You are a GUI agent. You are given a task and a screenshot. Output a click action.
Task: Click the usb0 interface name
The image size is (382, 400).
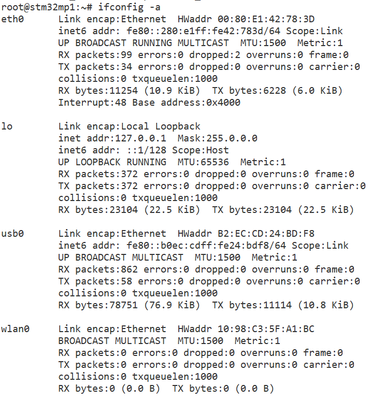[13, 233]
